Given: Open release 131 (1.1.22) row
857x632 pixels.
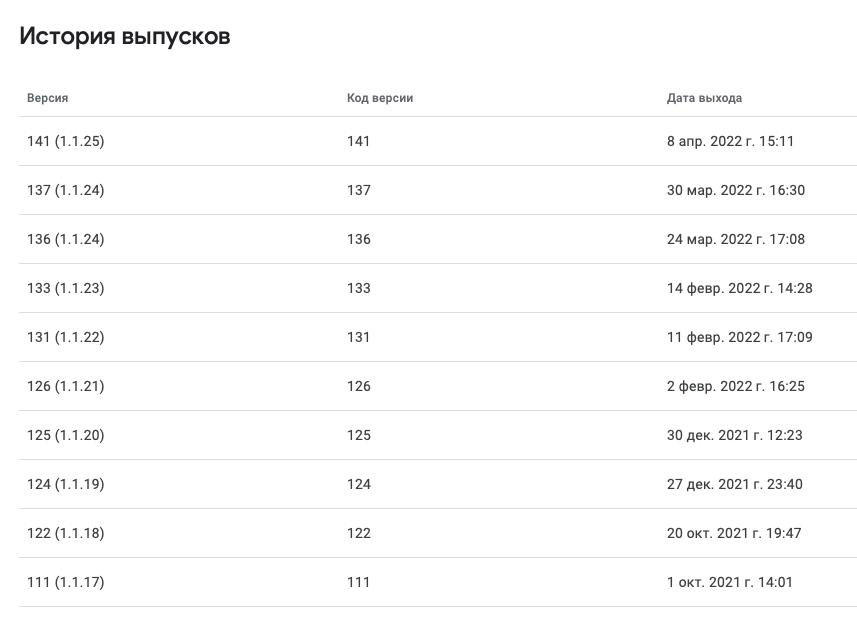Looking at the screenshot, I should pyautogui.click(x=438, y=337).
